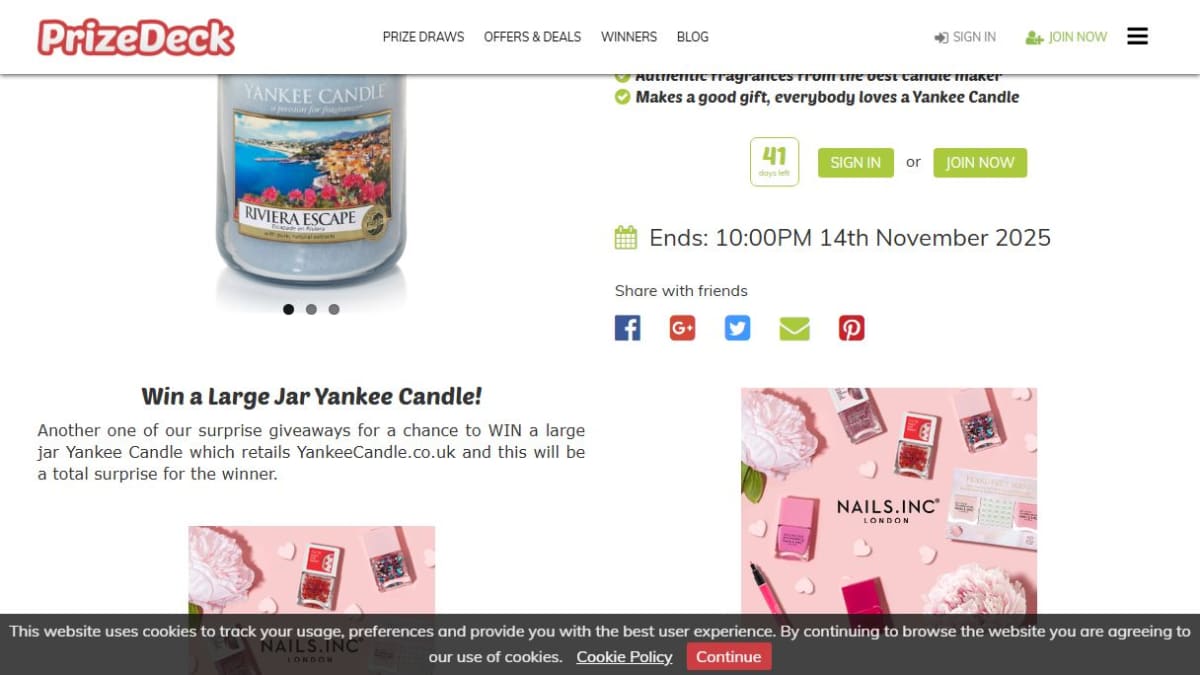
Task: Pin it with Pinterest icon
Action: [x=851, y=328]
